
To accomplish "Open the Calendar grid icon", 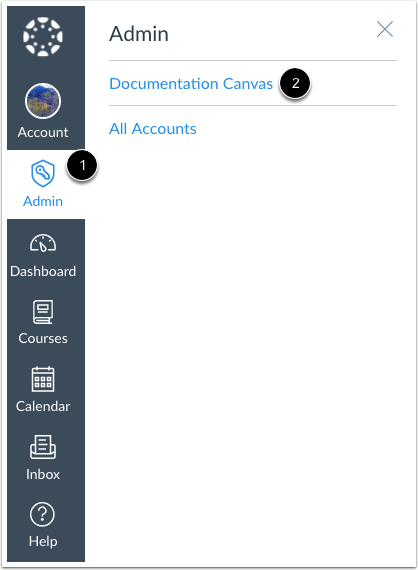I will (43, 379).
